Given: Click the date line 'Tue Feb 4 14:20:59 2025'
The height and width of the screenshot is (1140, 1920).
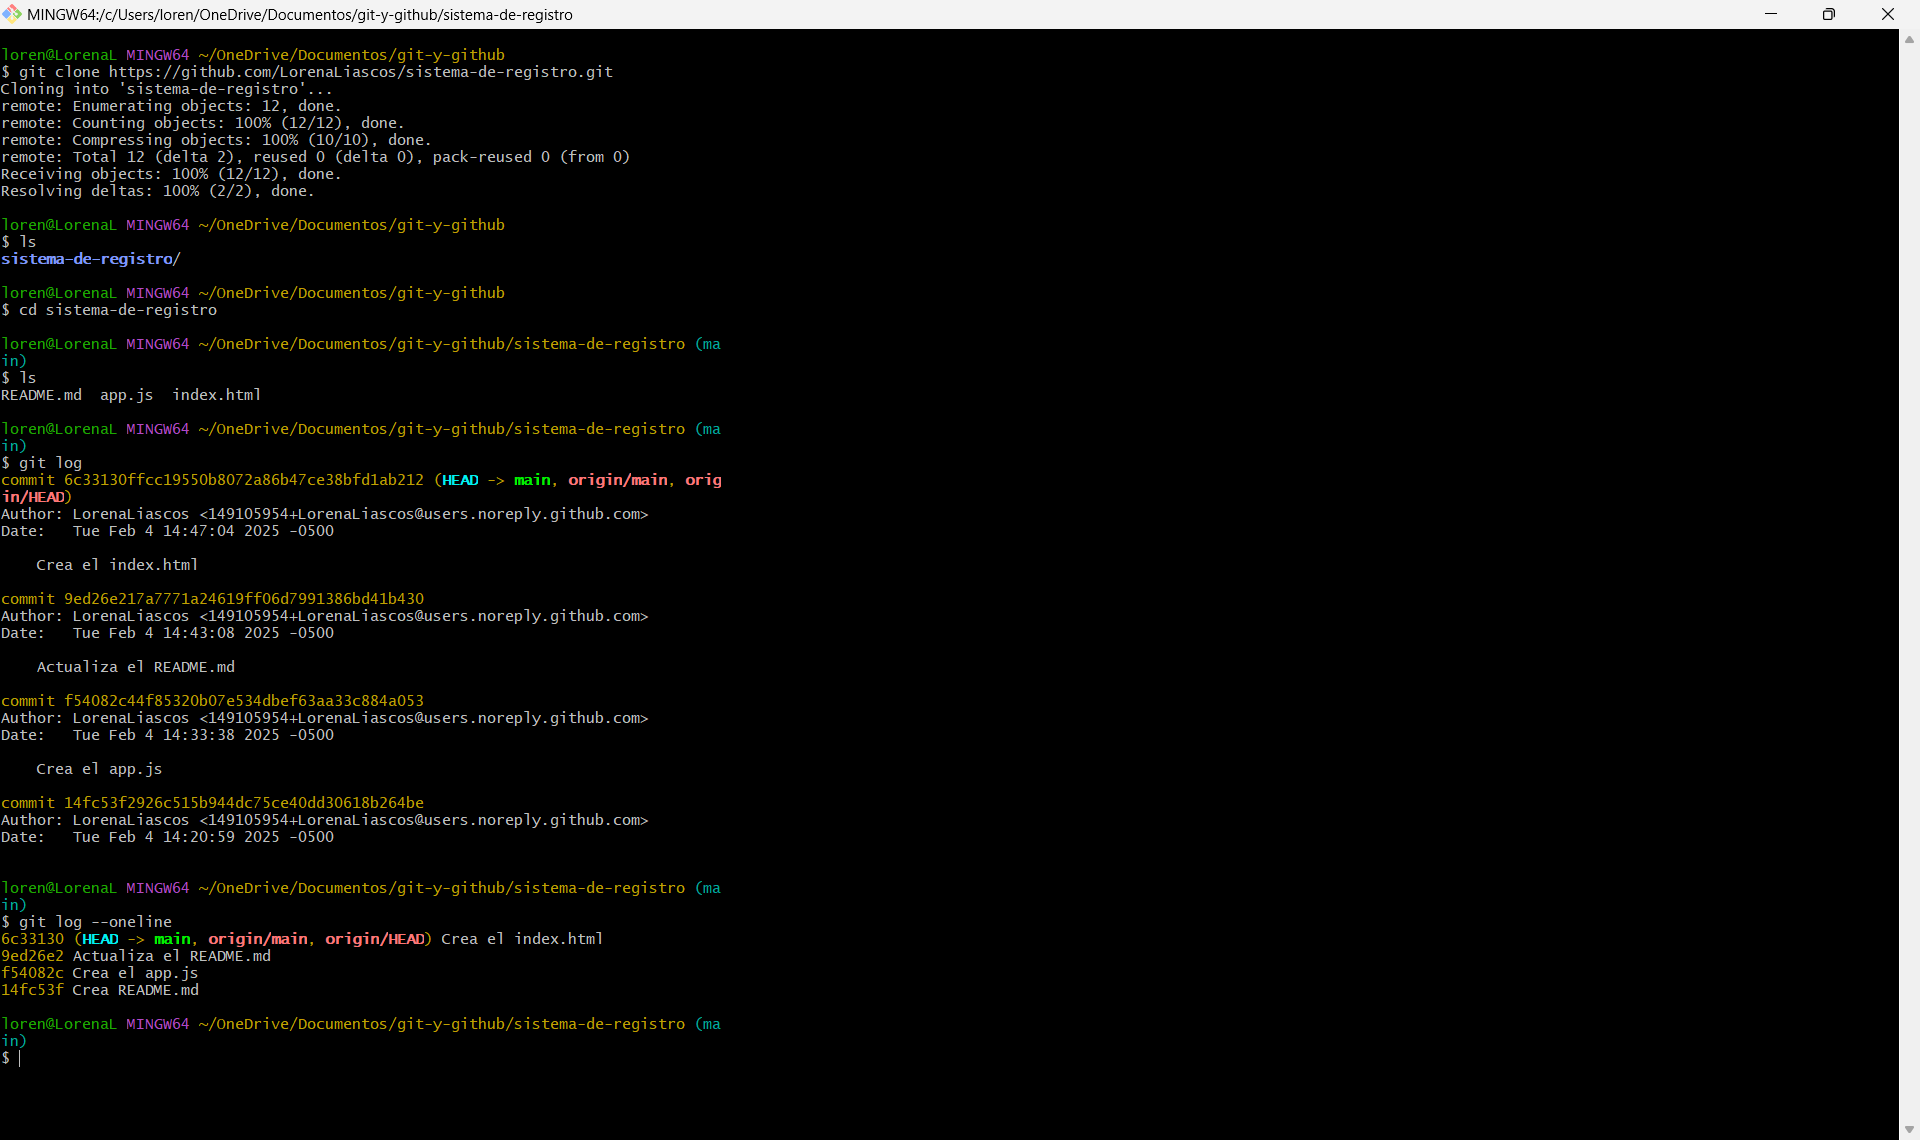Looking at the screenshot, I should tap(176, 837).
